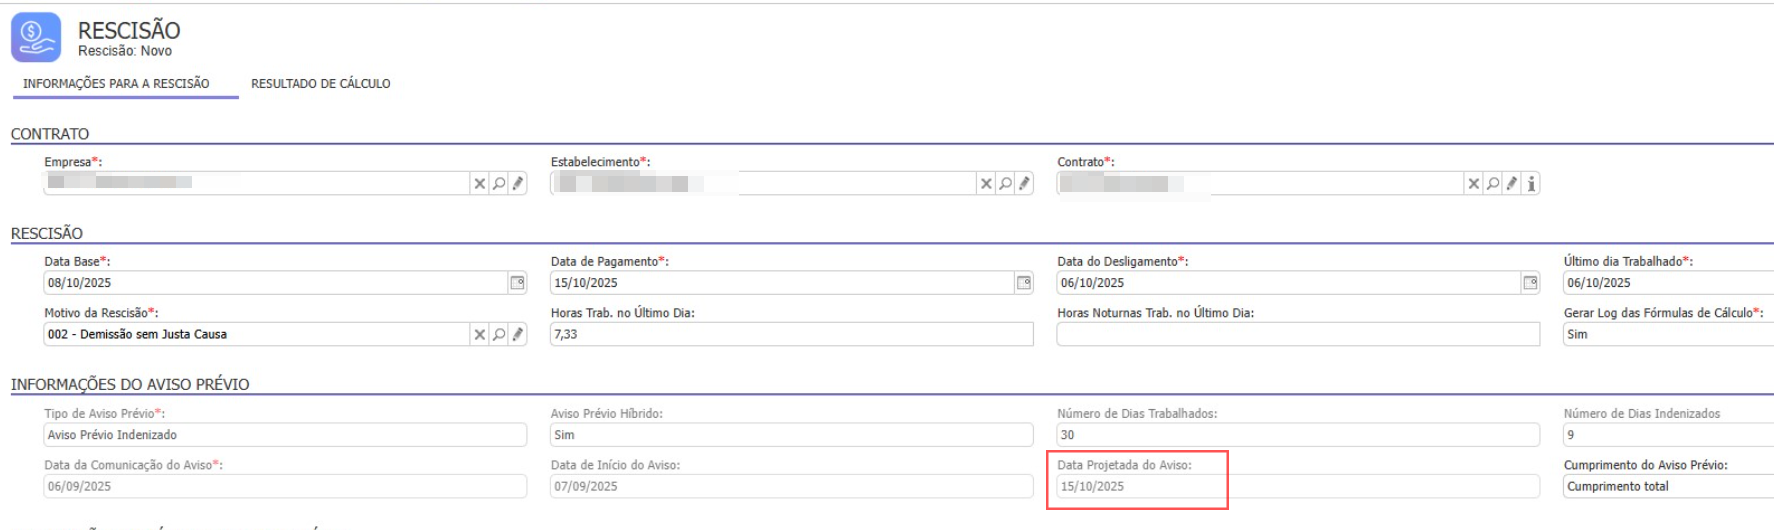Click the Horas Trab. no Último Dia field
Viewport: 1774px width, 530px height.
790,335
